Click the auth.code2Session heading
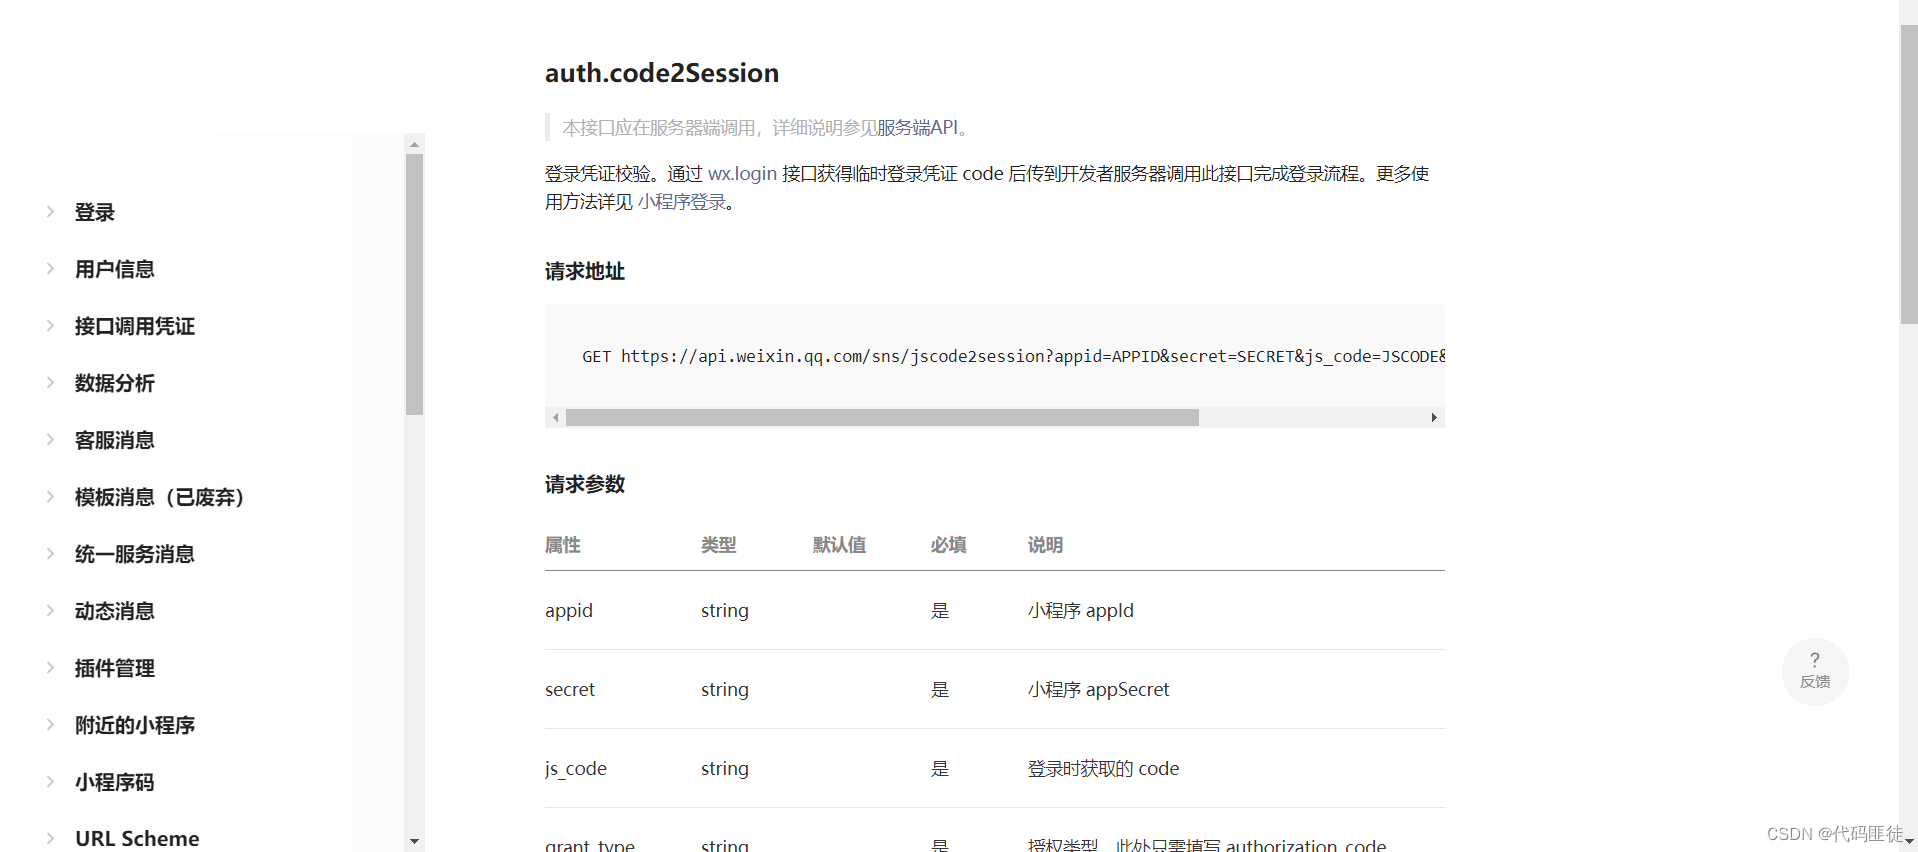The width and height of the screenshot is (1918, 852). click(x=662, y=73)
